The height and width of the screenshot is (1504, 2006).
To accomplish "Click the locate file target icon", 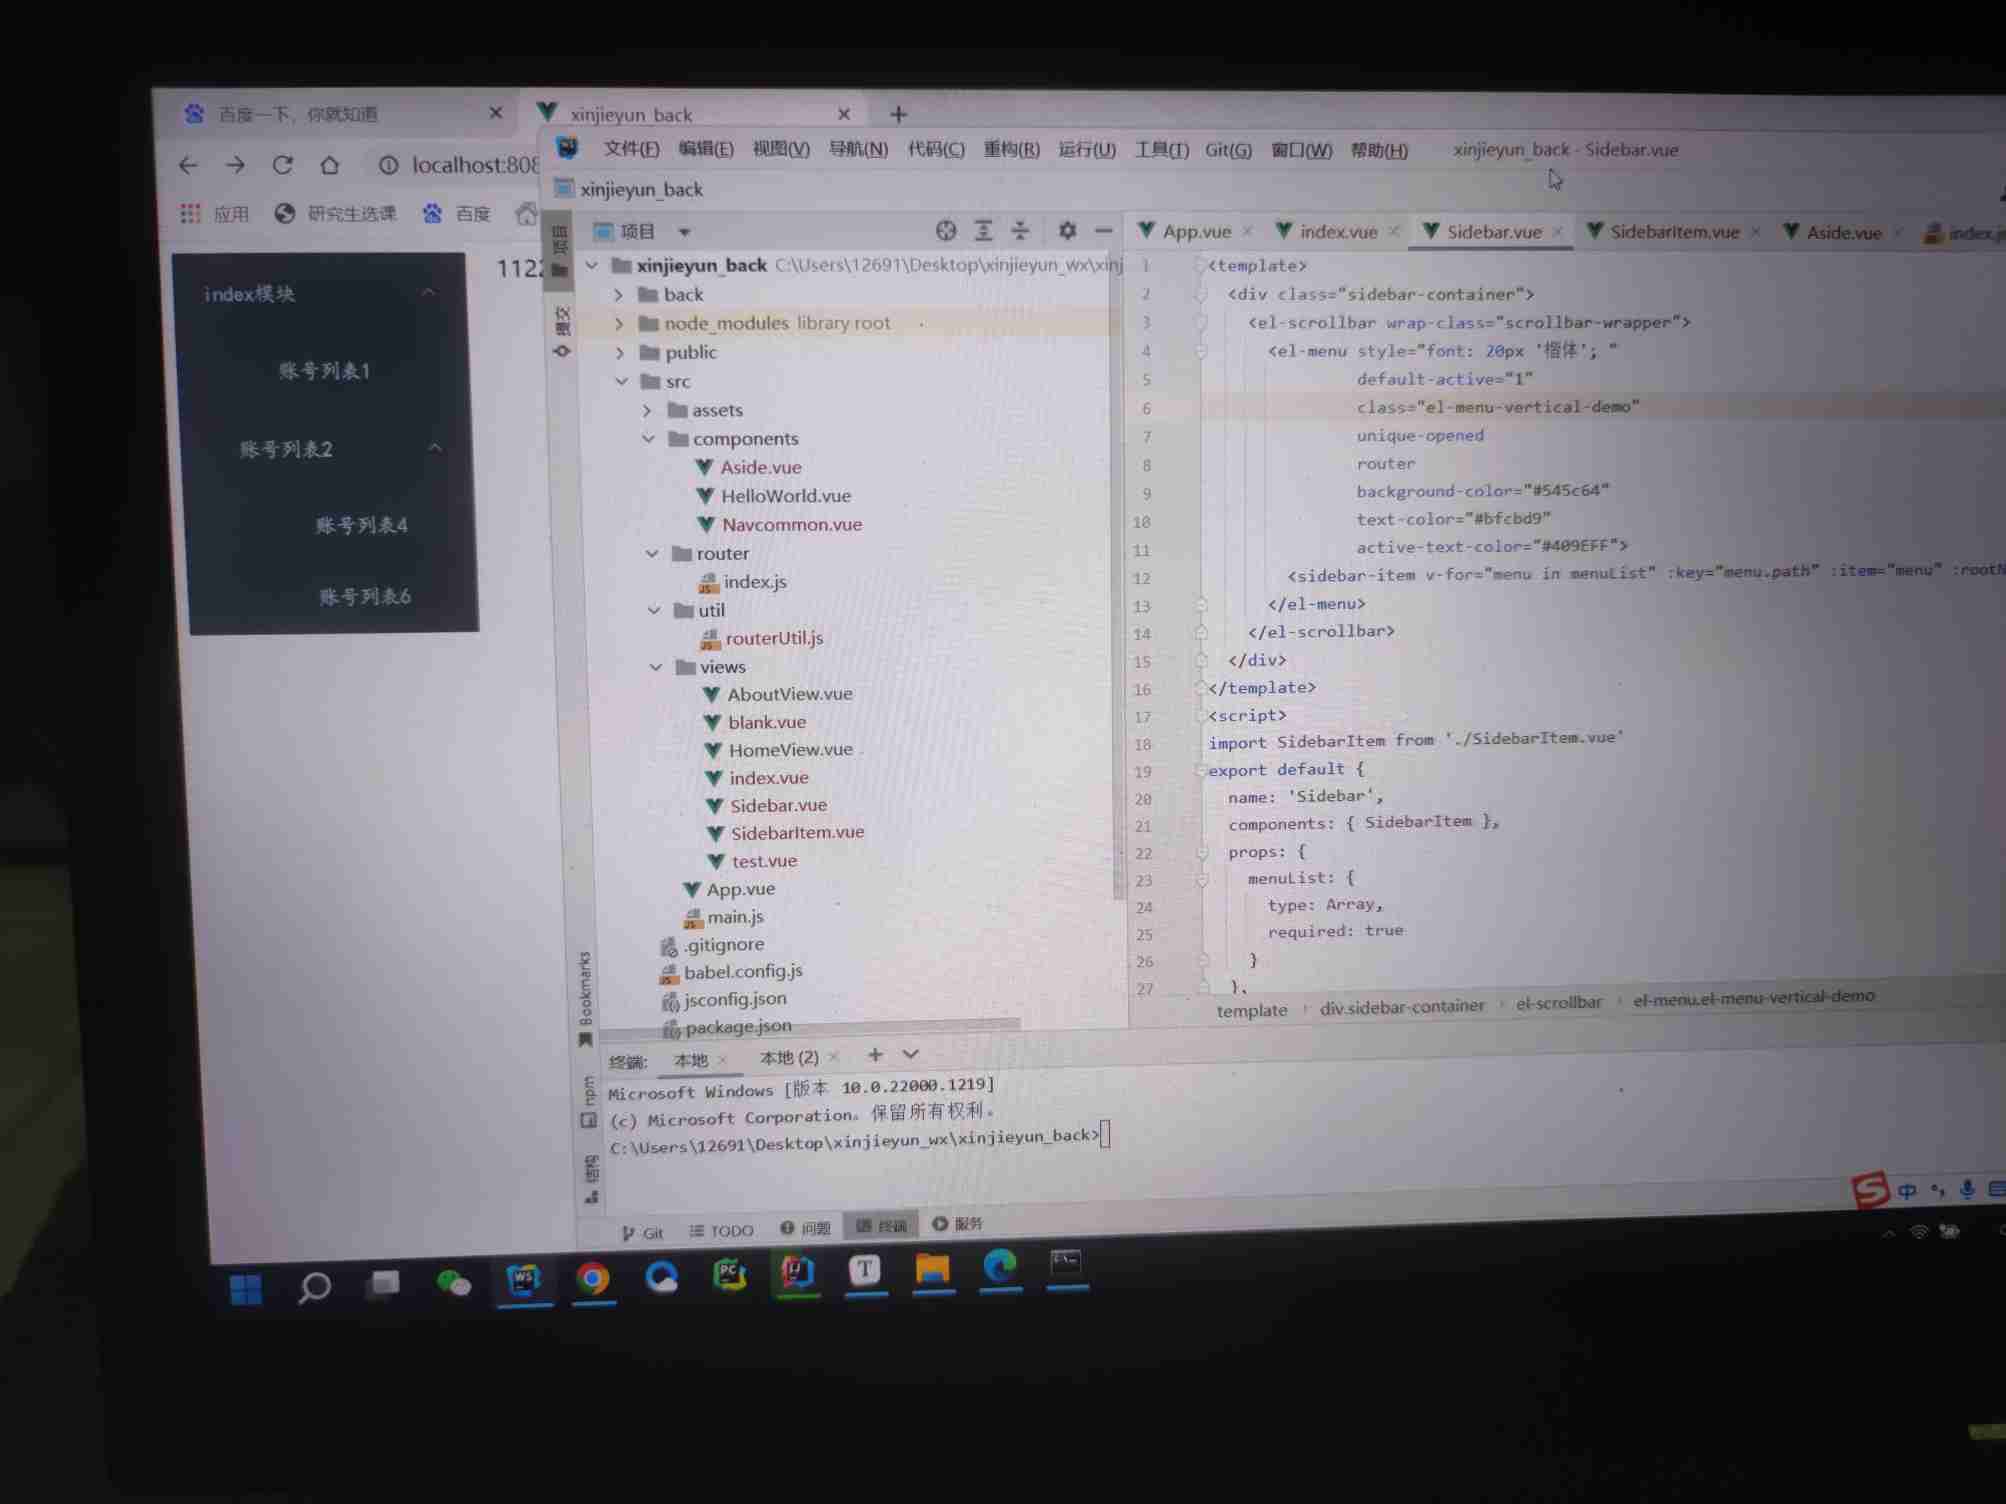I will pyautogui.click(x=946, y=231).
